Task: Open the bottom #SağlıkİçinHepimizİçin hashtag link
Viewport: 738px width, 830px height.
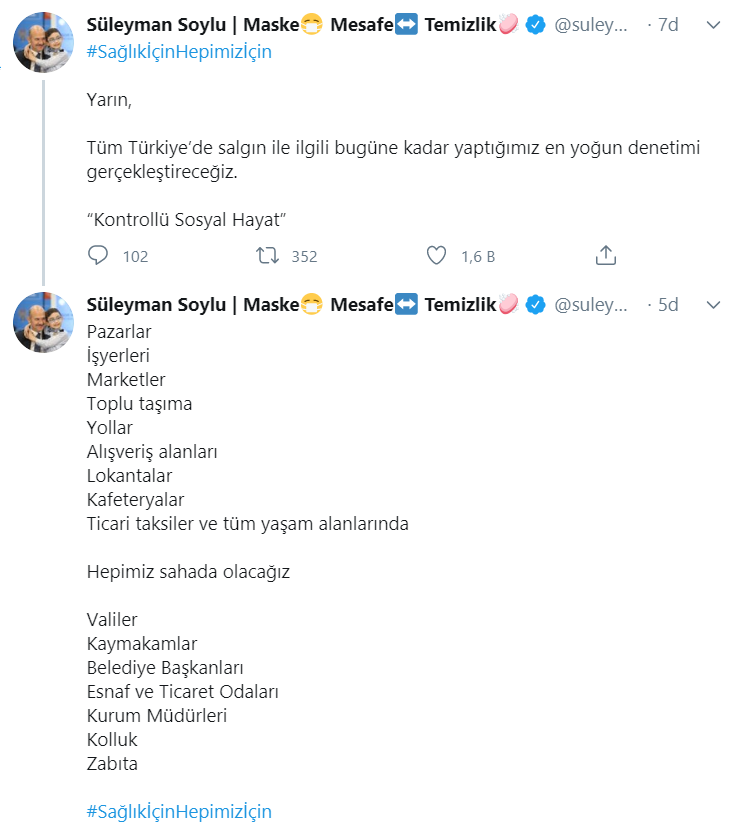Action: (179, 811)
